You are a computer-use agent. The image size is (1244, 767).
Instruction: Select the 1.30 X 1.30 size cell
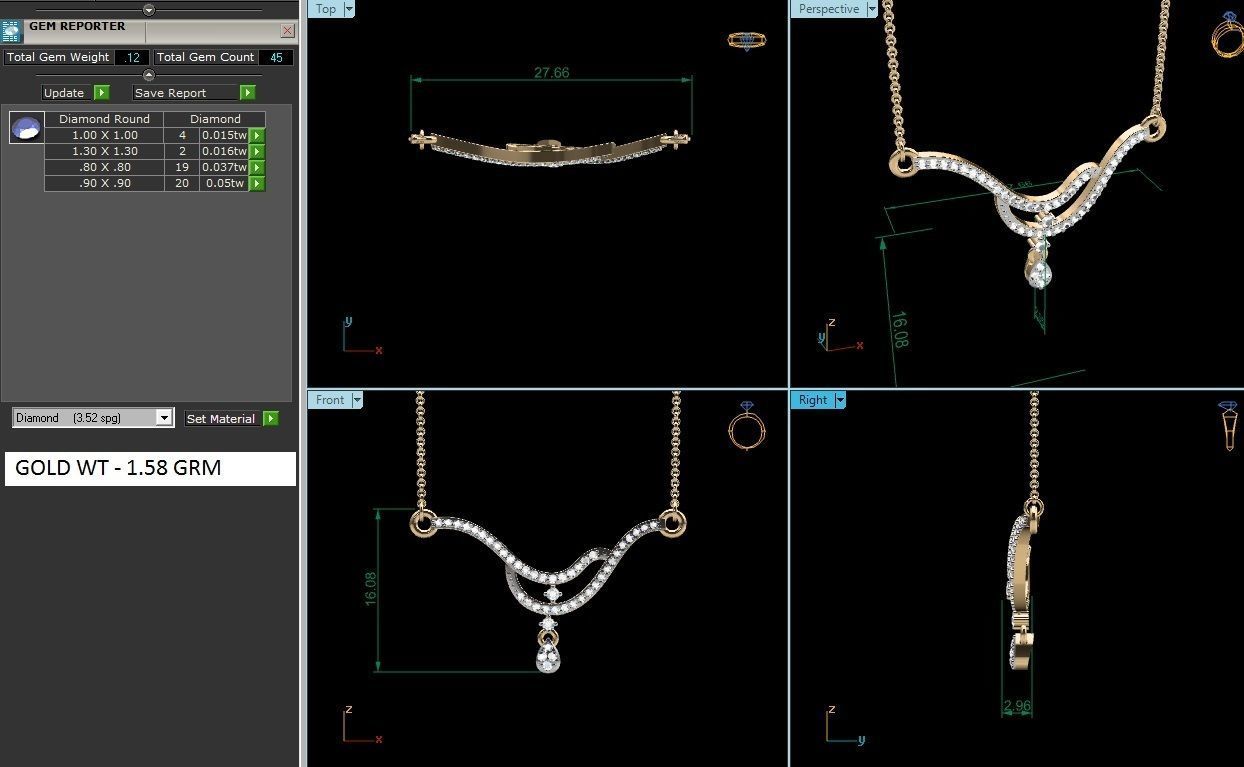[x=105, y=151]
